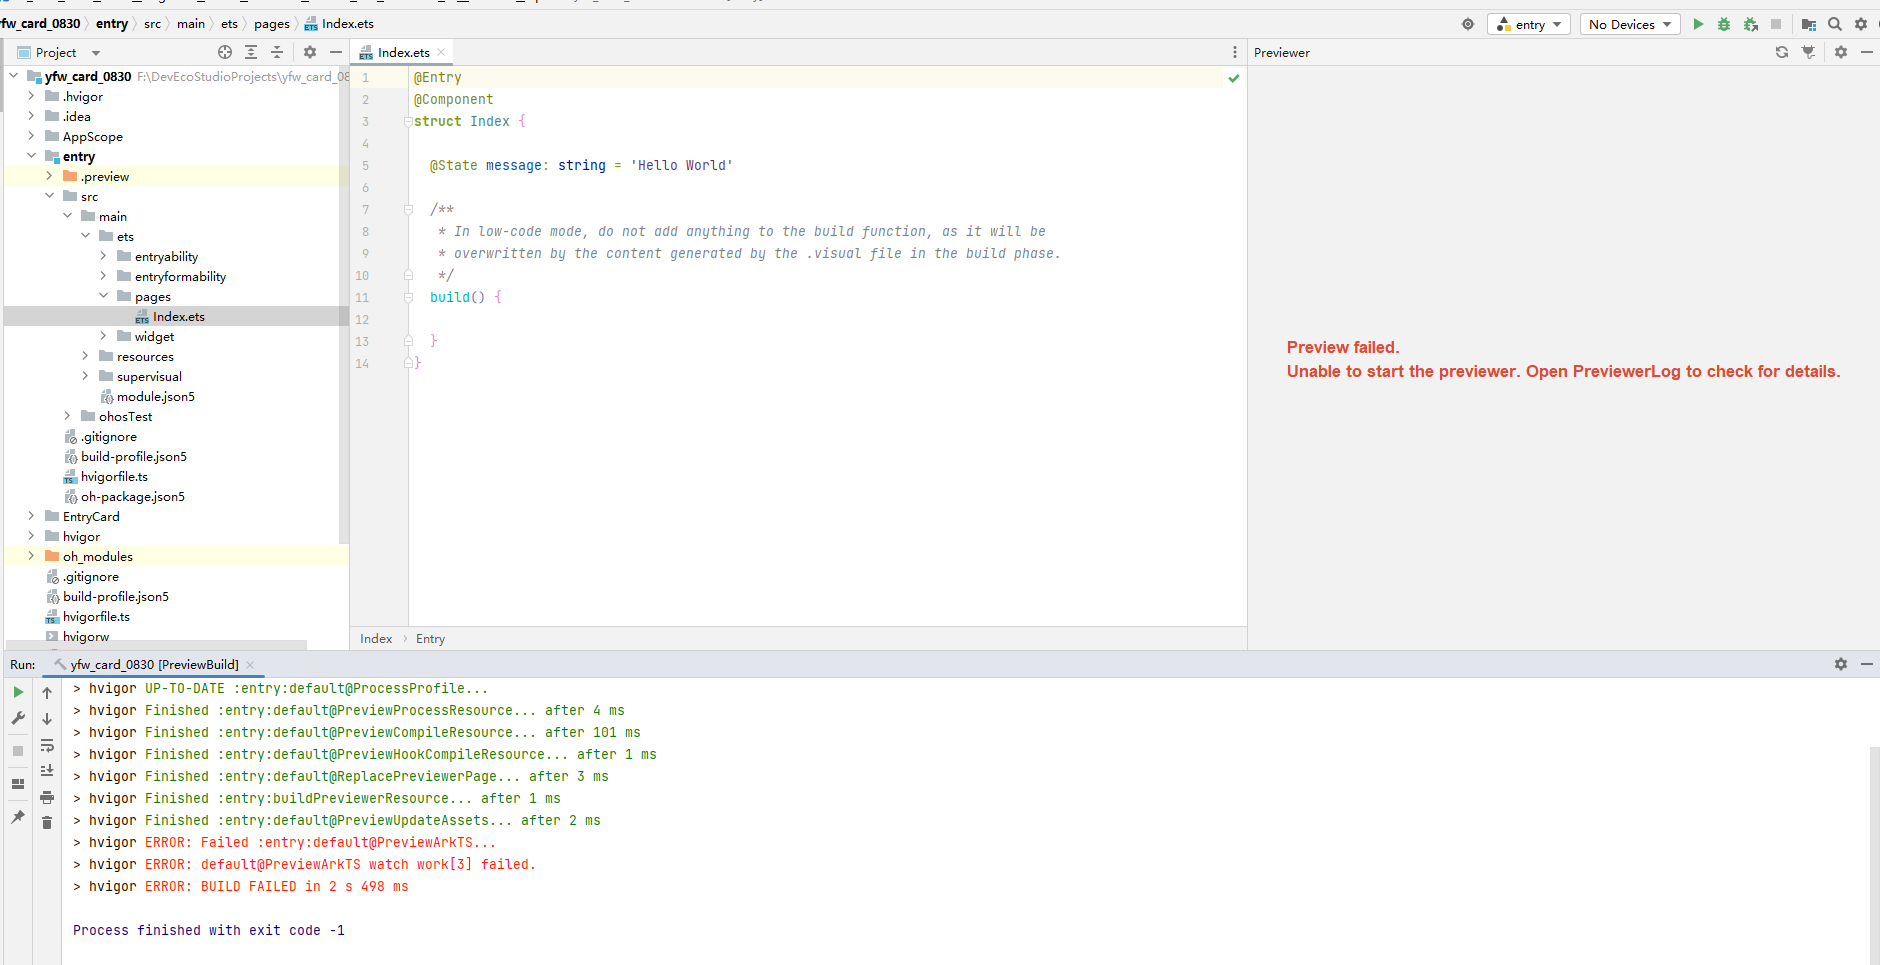Viewport: 1880px width, 965px height.
Task: Expand the oh_modules folder
Action: (x=31, y=556)
